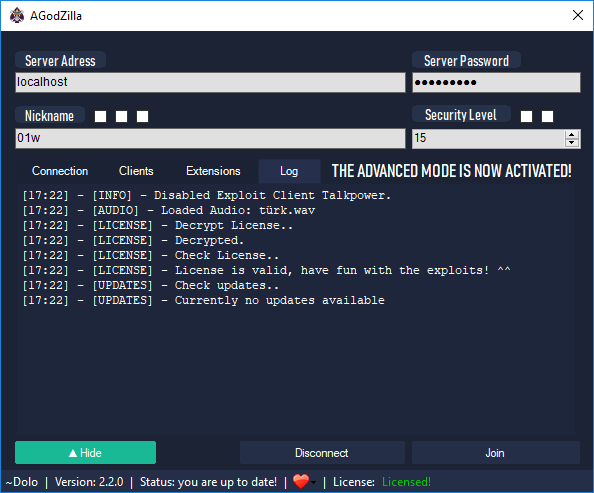Image resolution: width=594 pixels, height=493 pixels.
Task: Click the Security Level value field 15
Action: click(488, 138)
